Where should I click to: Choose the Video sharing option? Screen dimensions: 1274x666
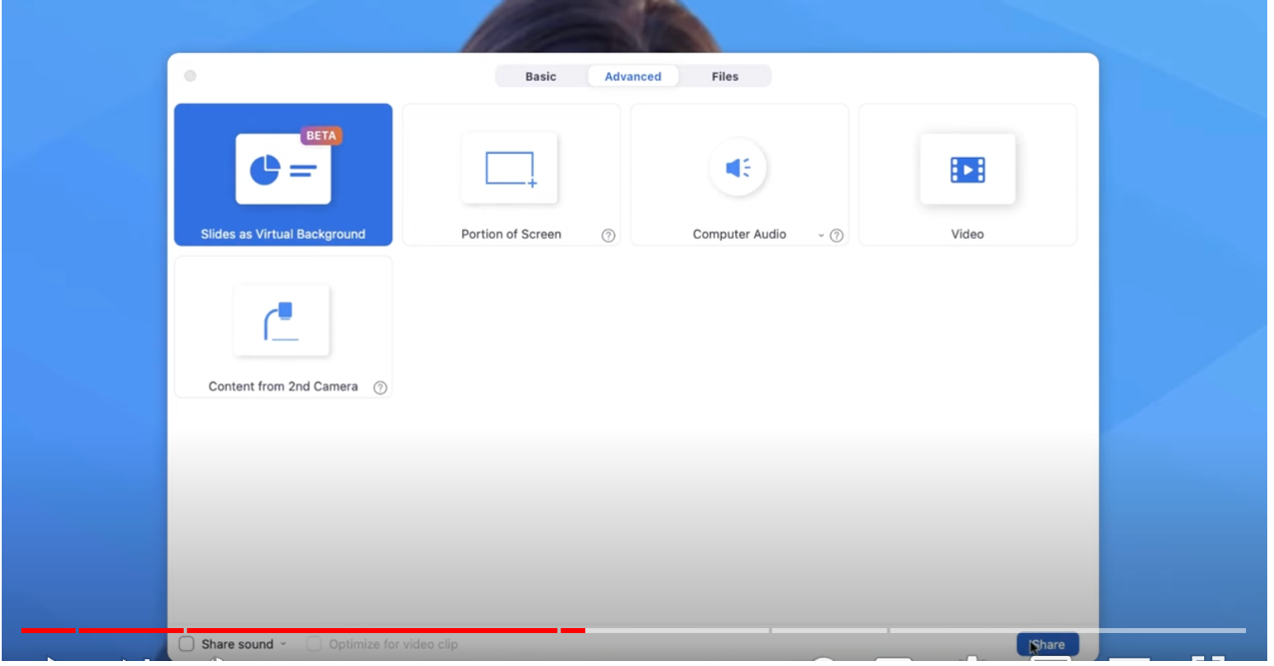[967, 175]
